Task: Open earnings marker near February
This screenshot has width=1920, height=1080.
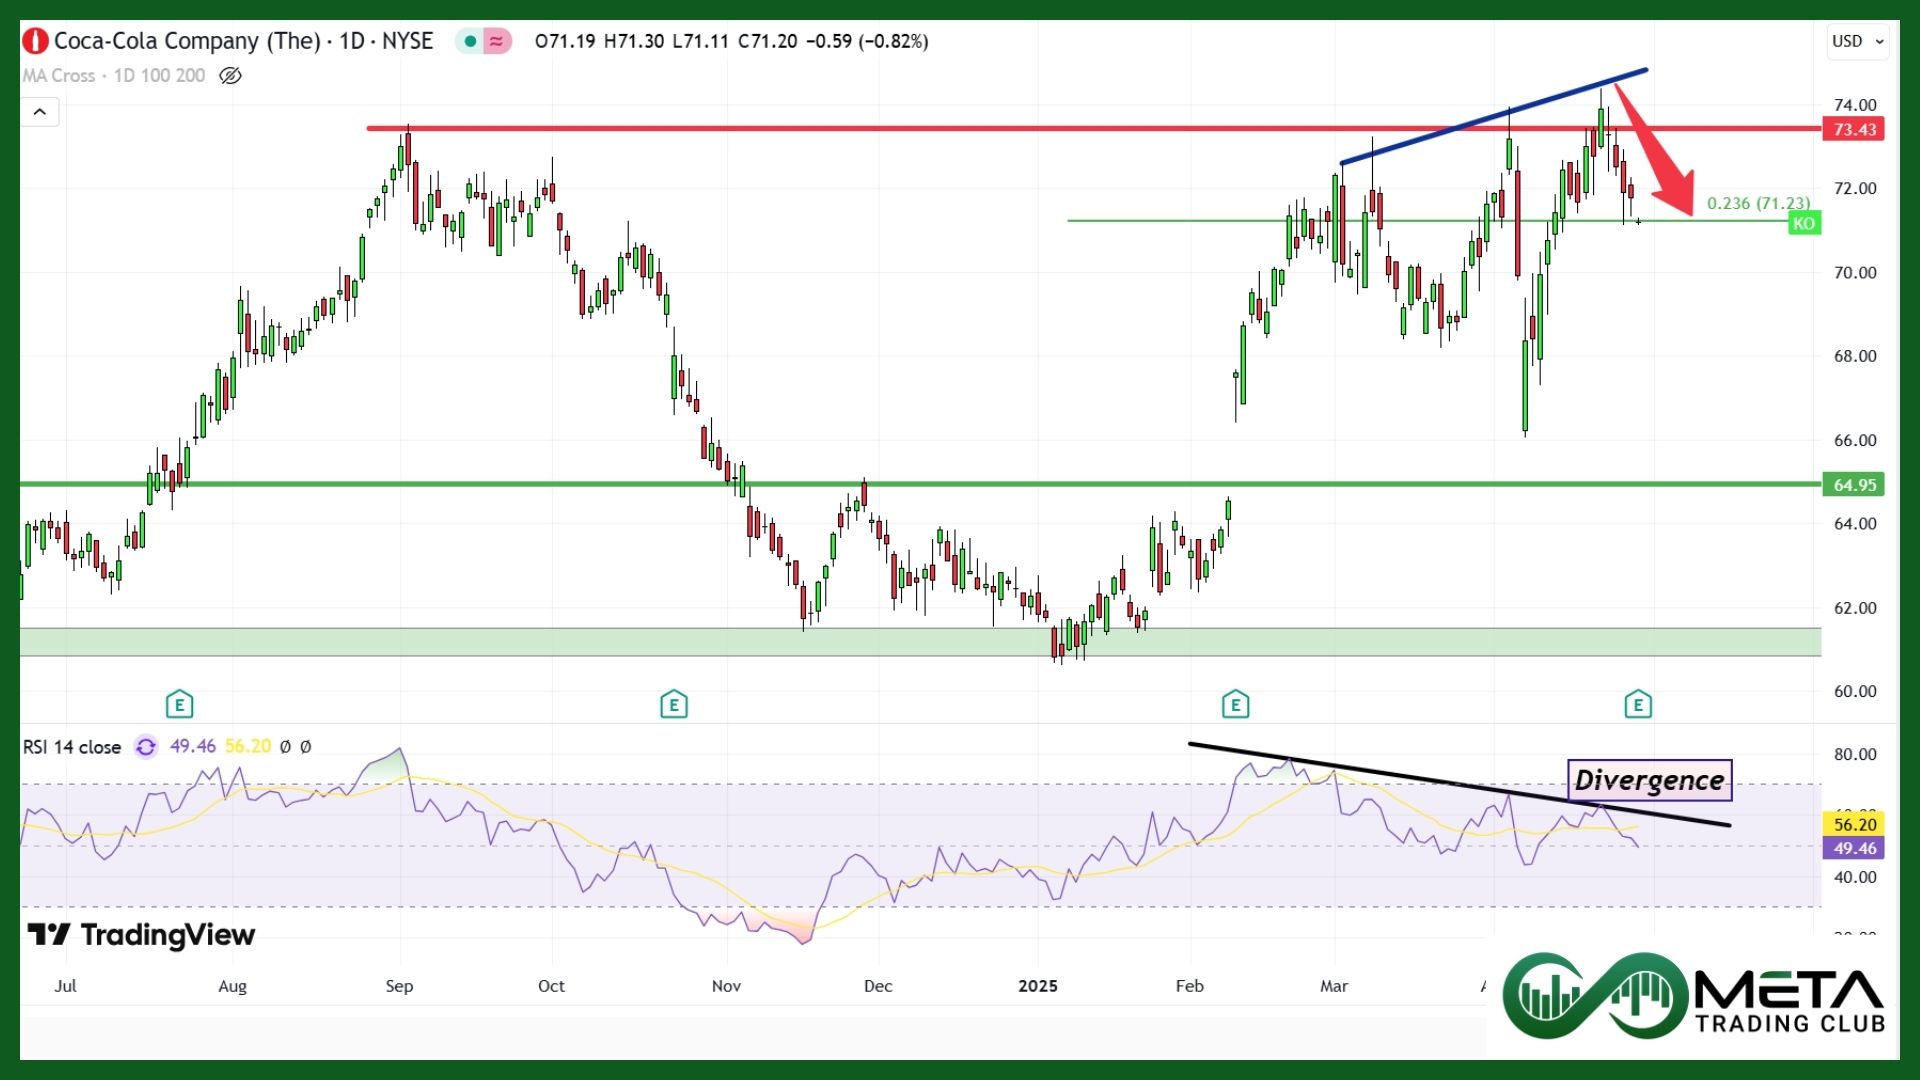Action: (x=1235, y=705)
